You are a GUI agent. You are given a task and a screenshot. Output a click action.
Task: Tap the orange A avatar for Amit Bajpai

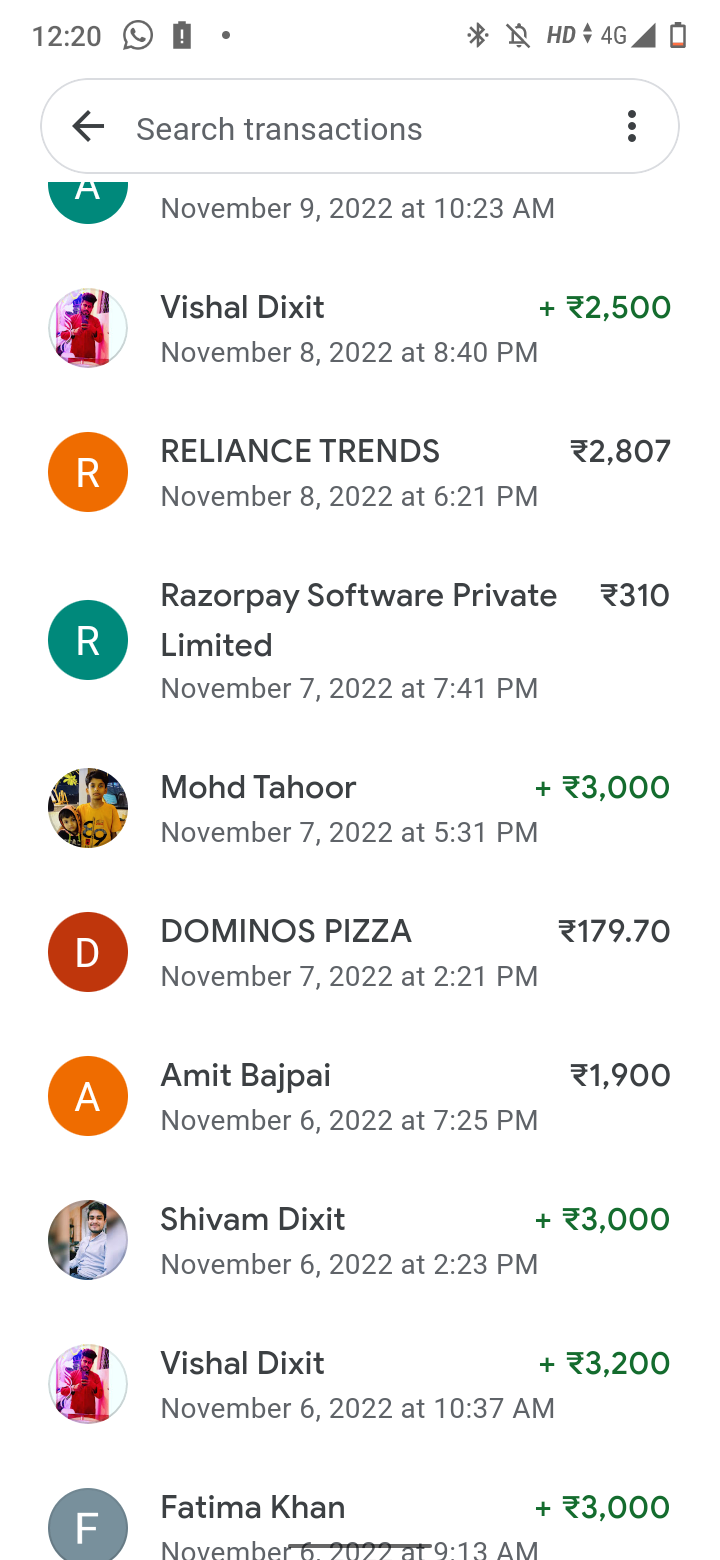pyautogui.click(x=88, y=1096)
